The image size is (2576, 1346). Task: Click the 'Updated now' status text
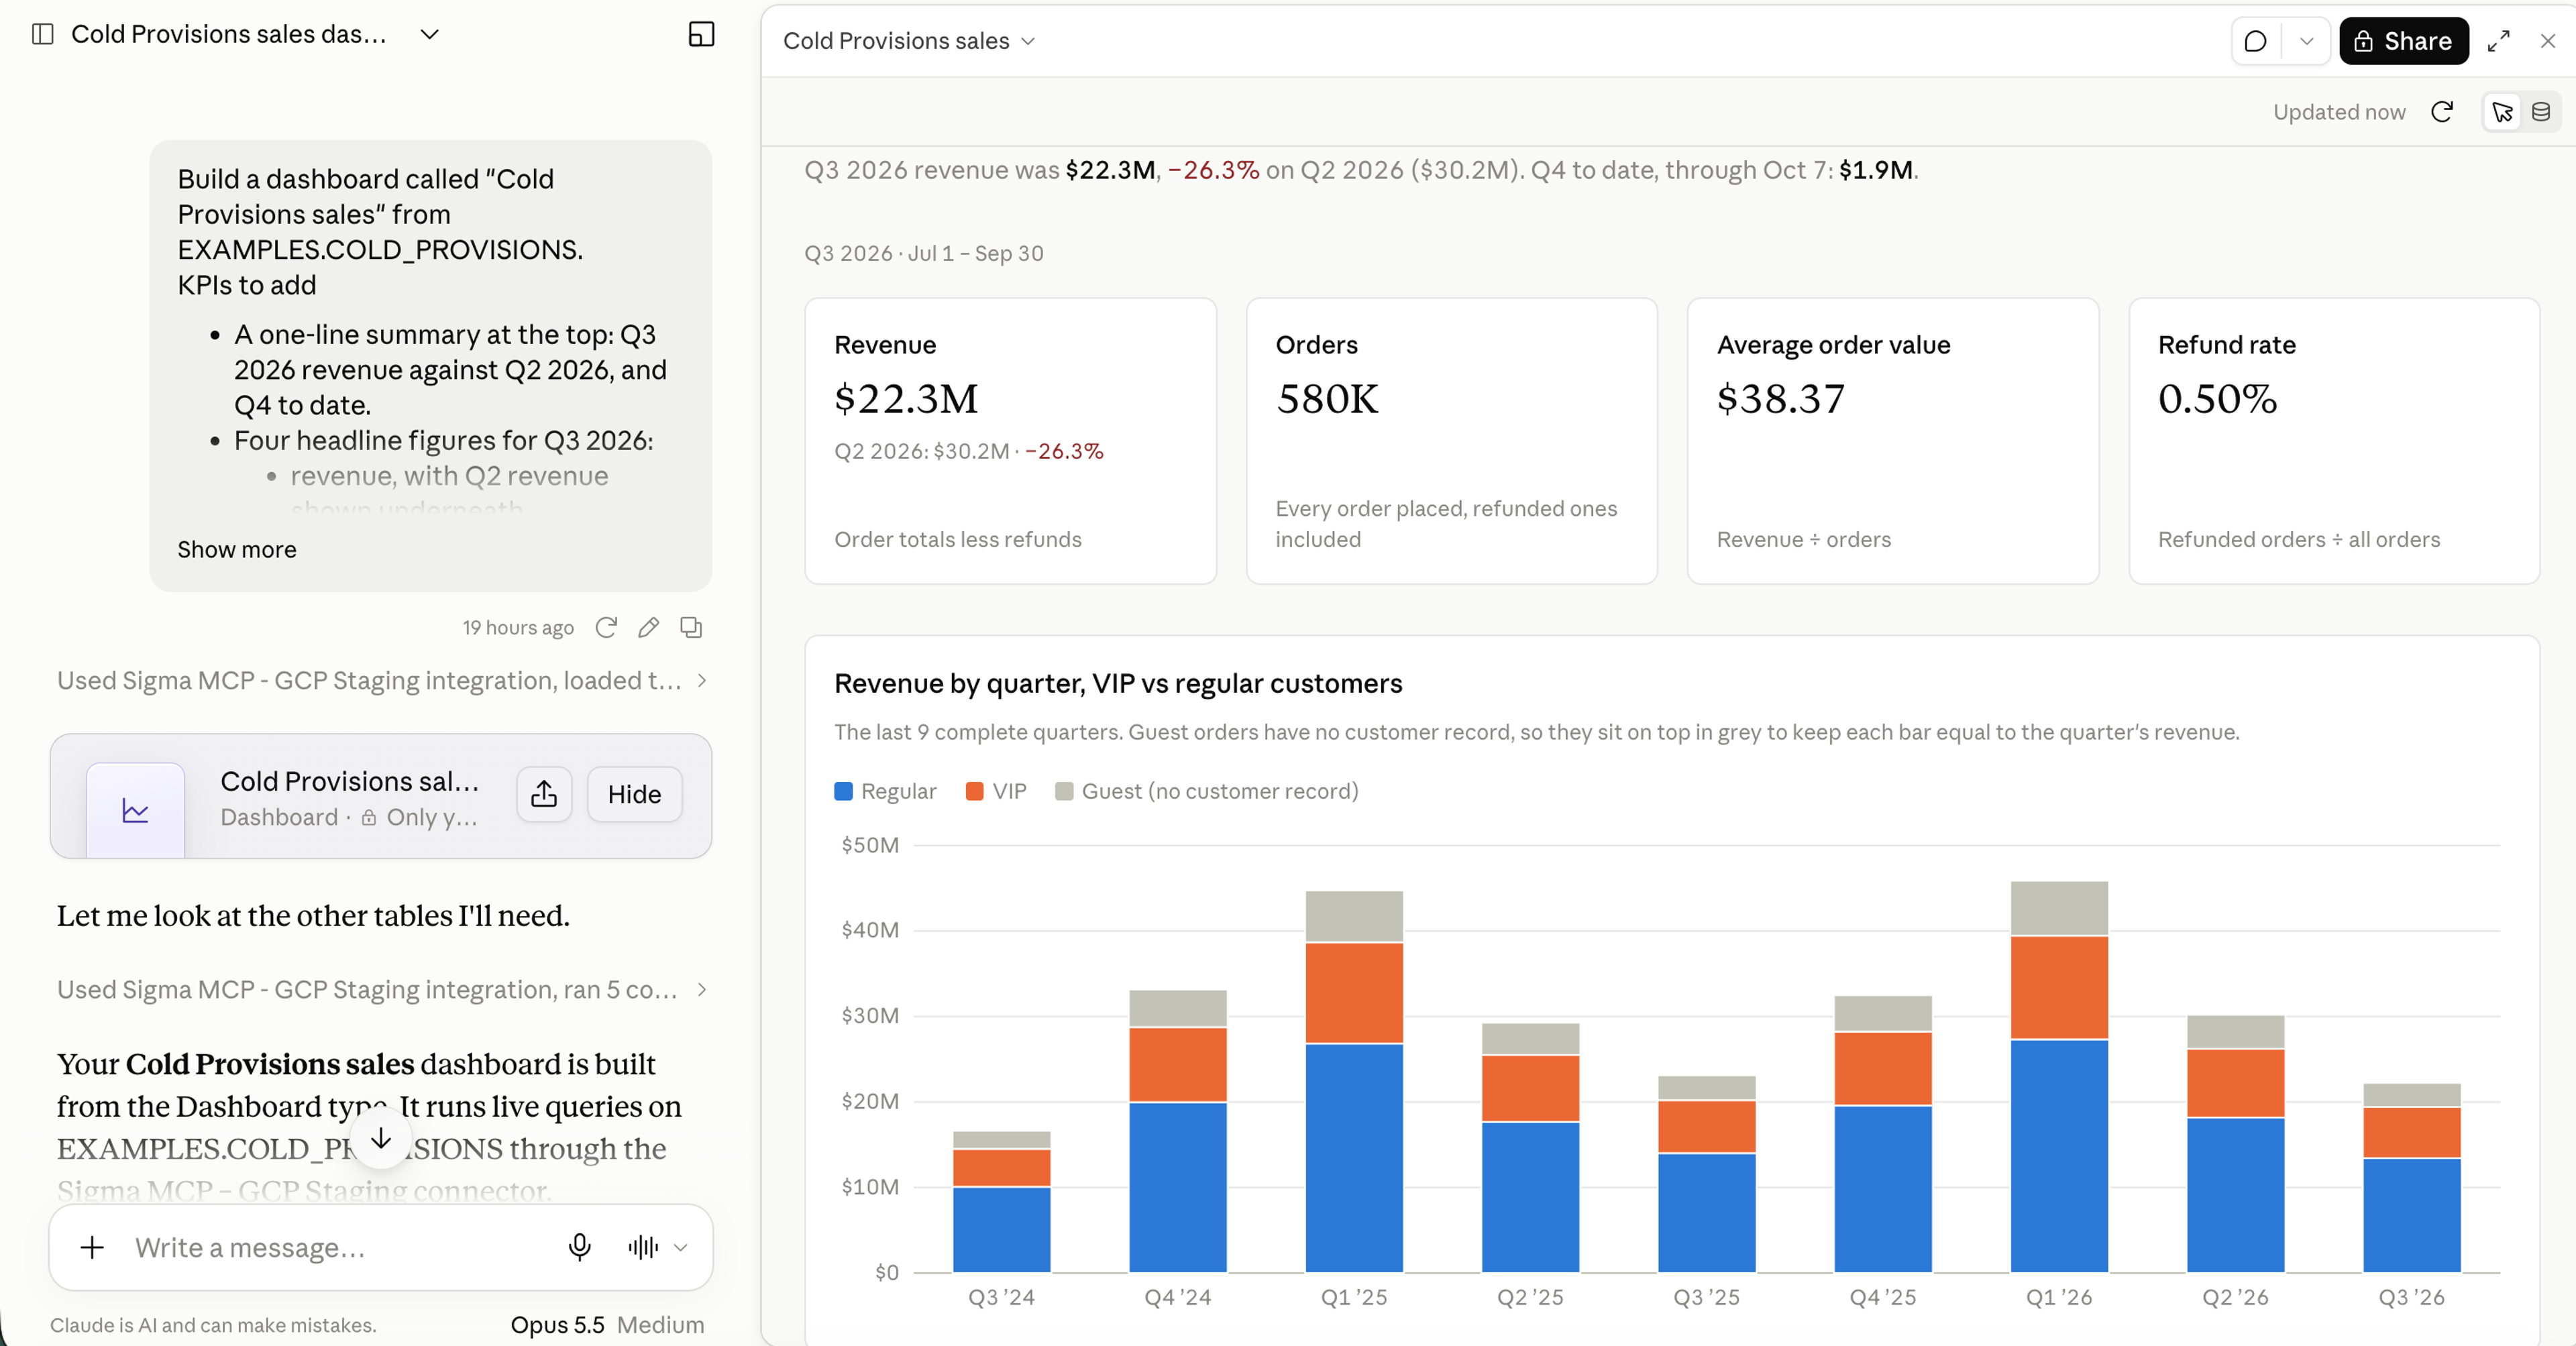[2339, 112]
